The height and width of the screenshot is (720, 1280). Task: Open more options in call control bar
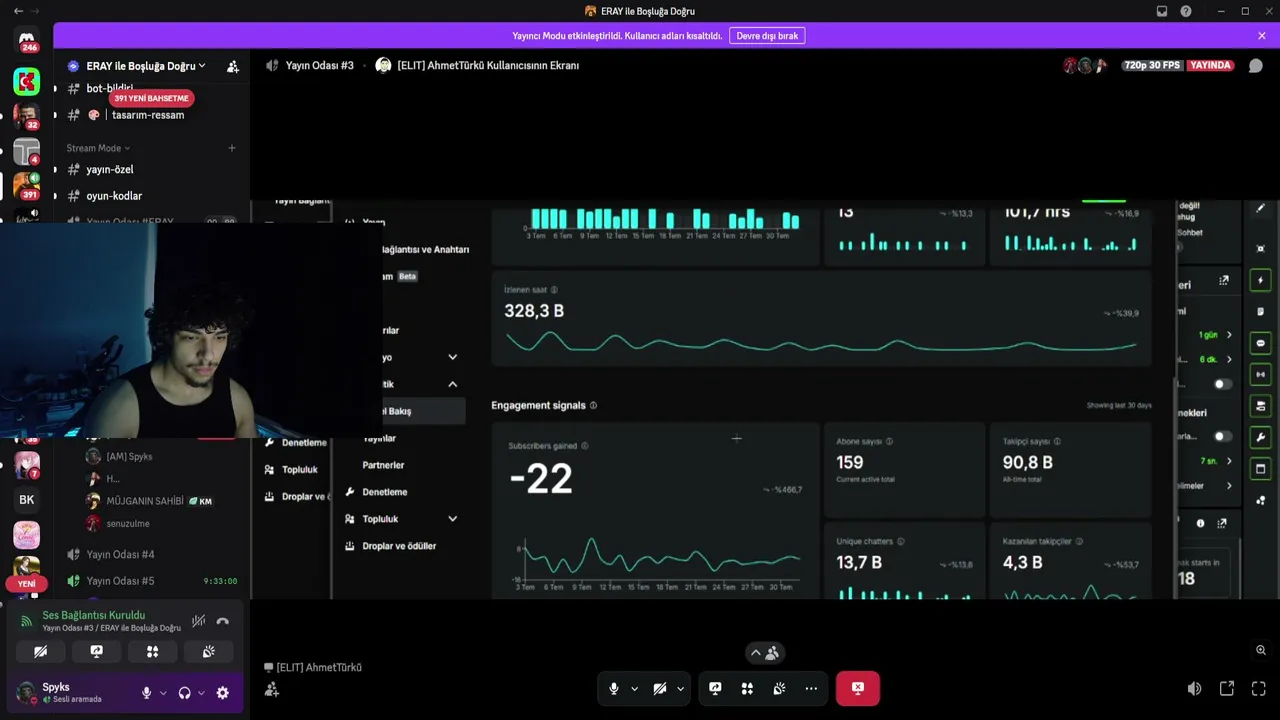tap(811, 688)
